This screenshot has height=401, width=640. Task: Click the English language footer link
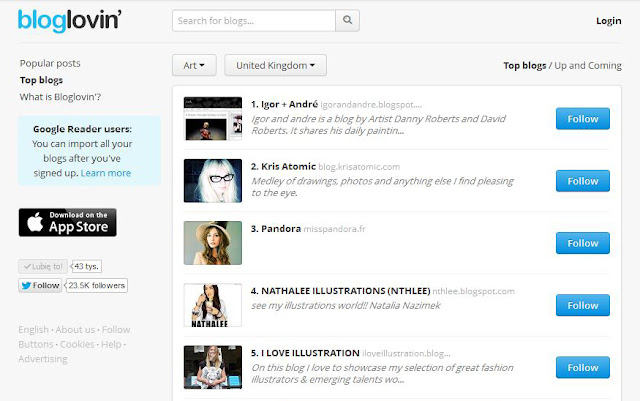[x=33, y=330]
